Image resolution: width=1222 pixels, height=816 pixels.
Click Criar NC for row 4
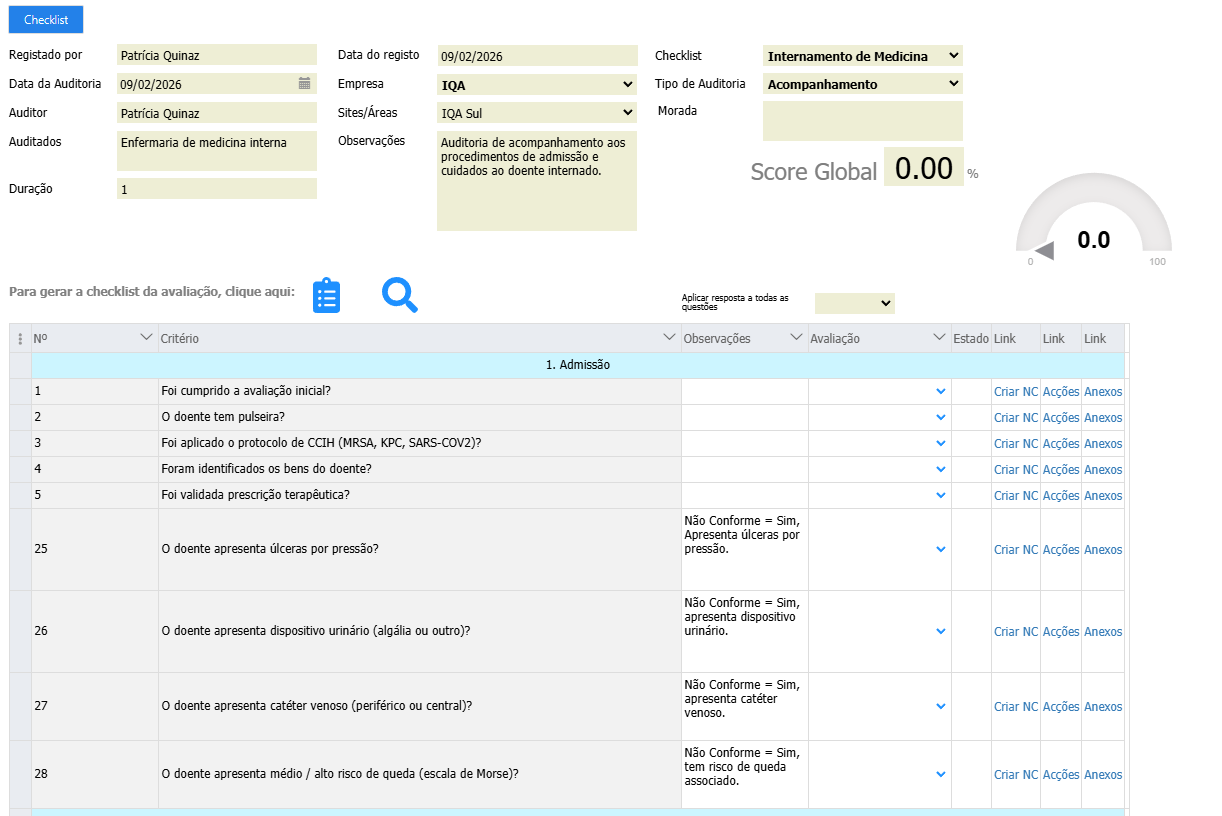click(x=1015, y=470)
